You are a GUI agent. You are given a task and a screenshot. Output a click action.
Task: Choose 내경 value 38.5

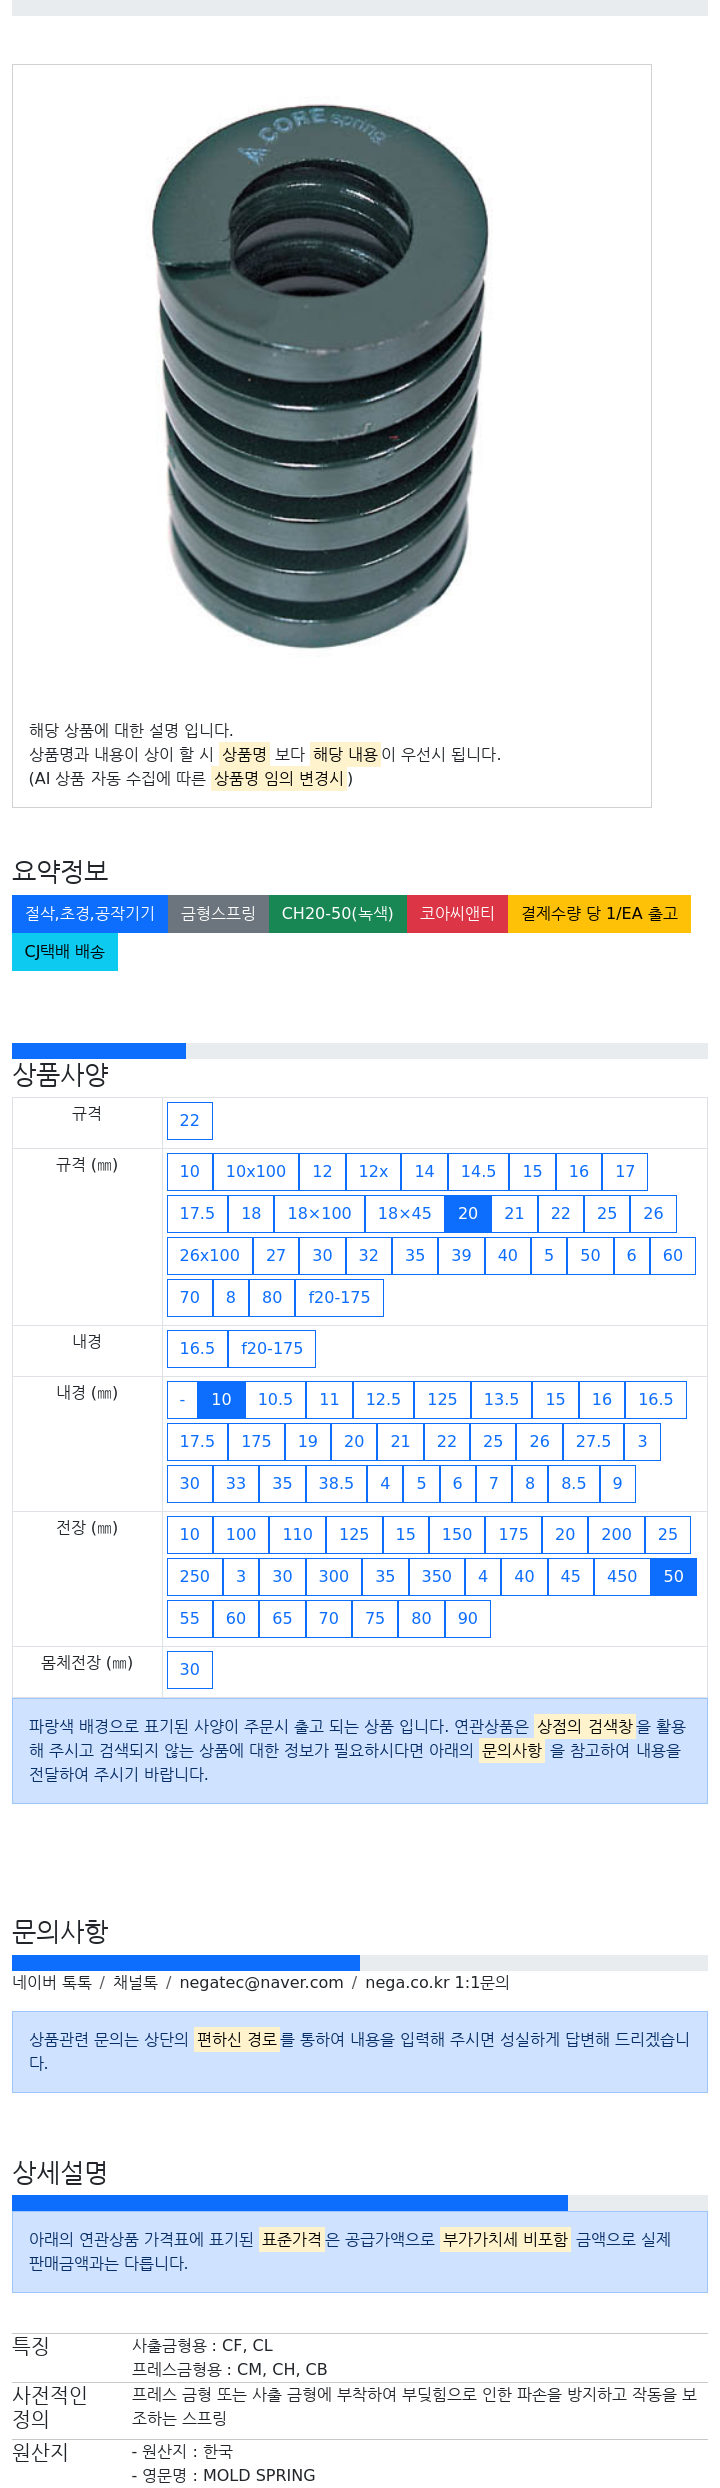tap(336, 1484)
